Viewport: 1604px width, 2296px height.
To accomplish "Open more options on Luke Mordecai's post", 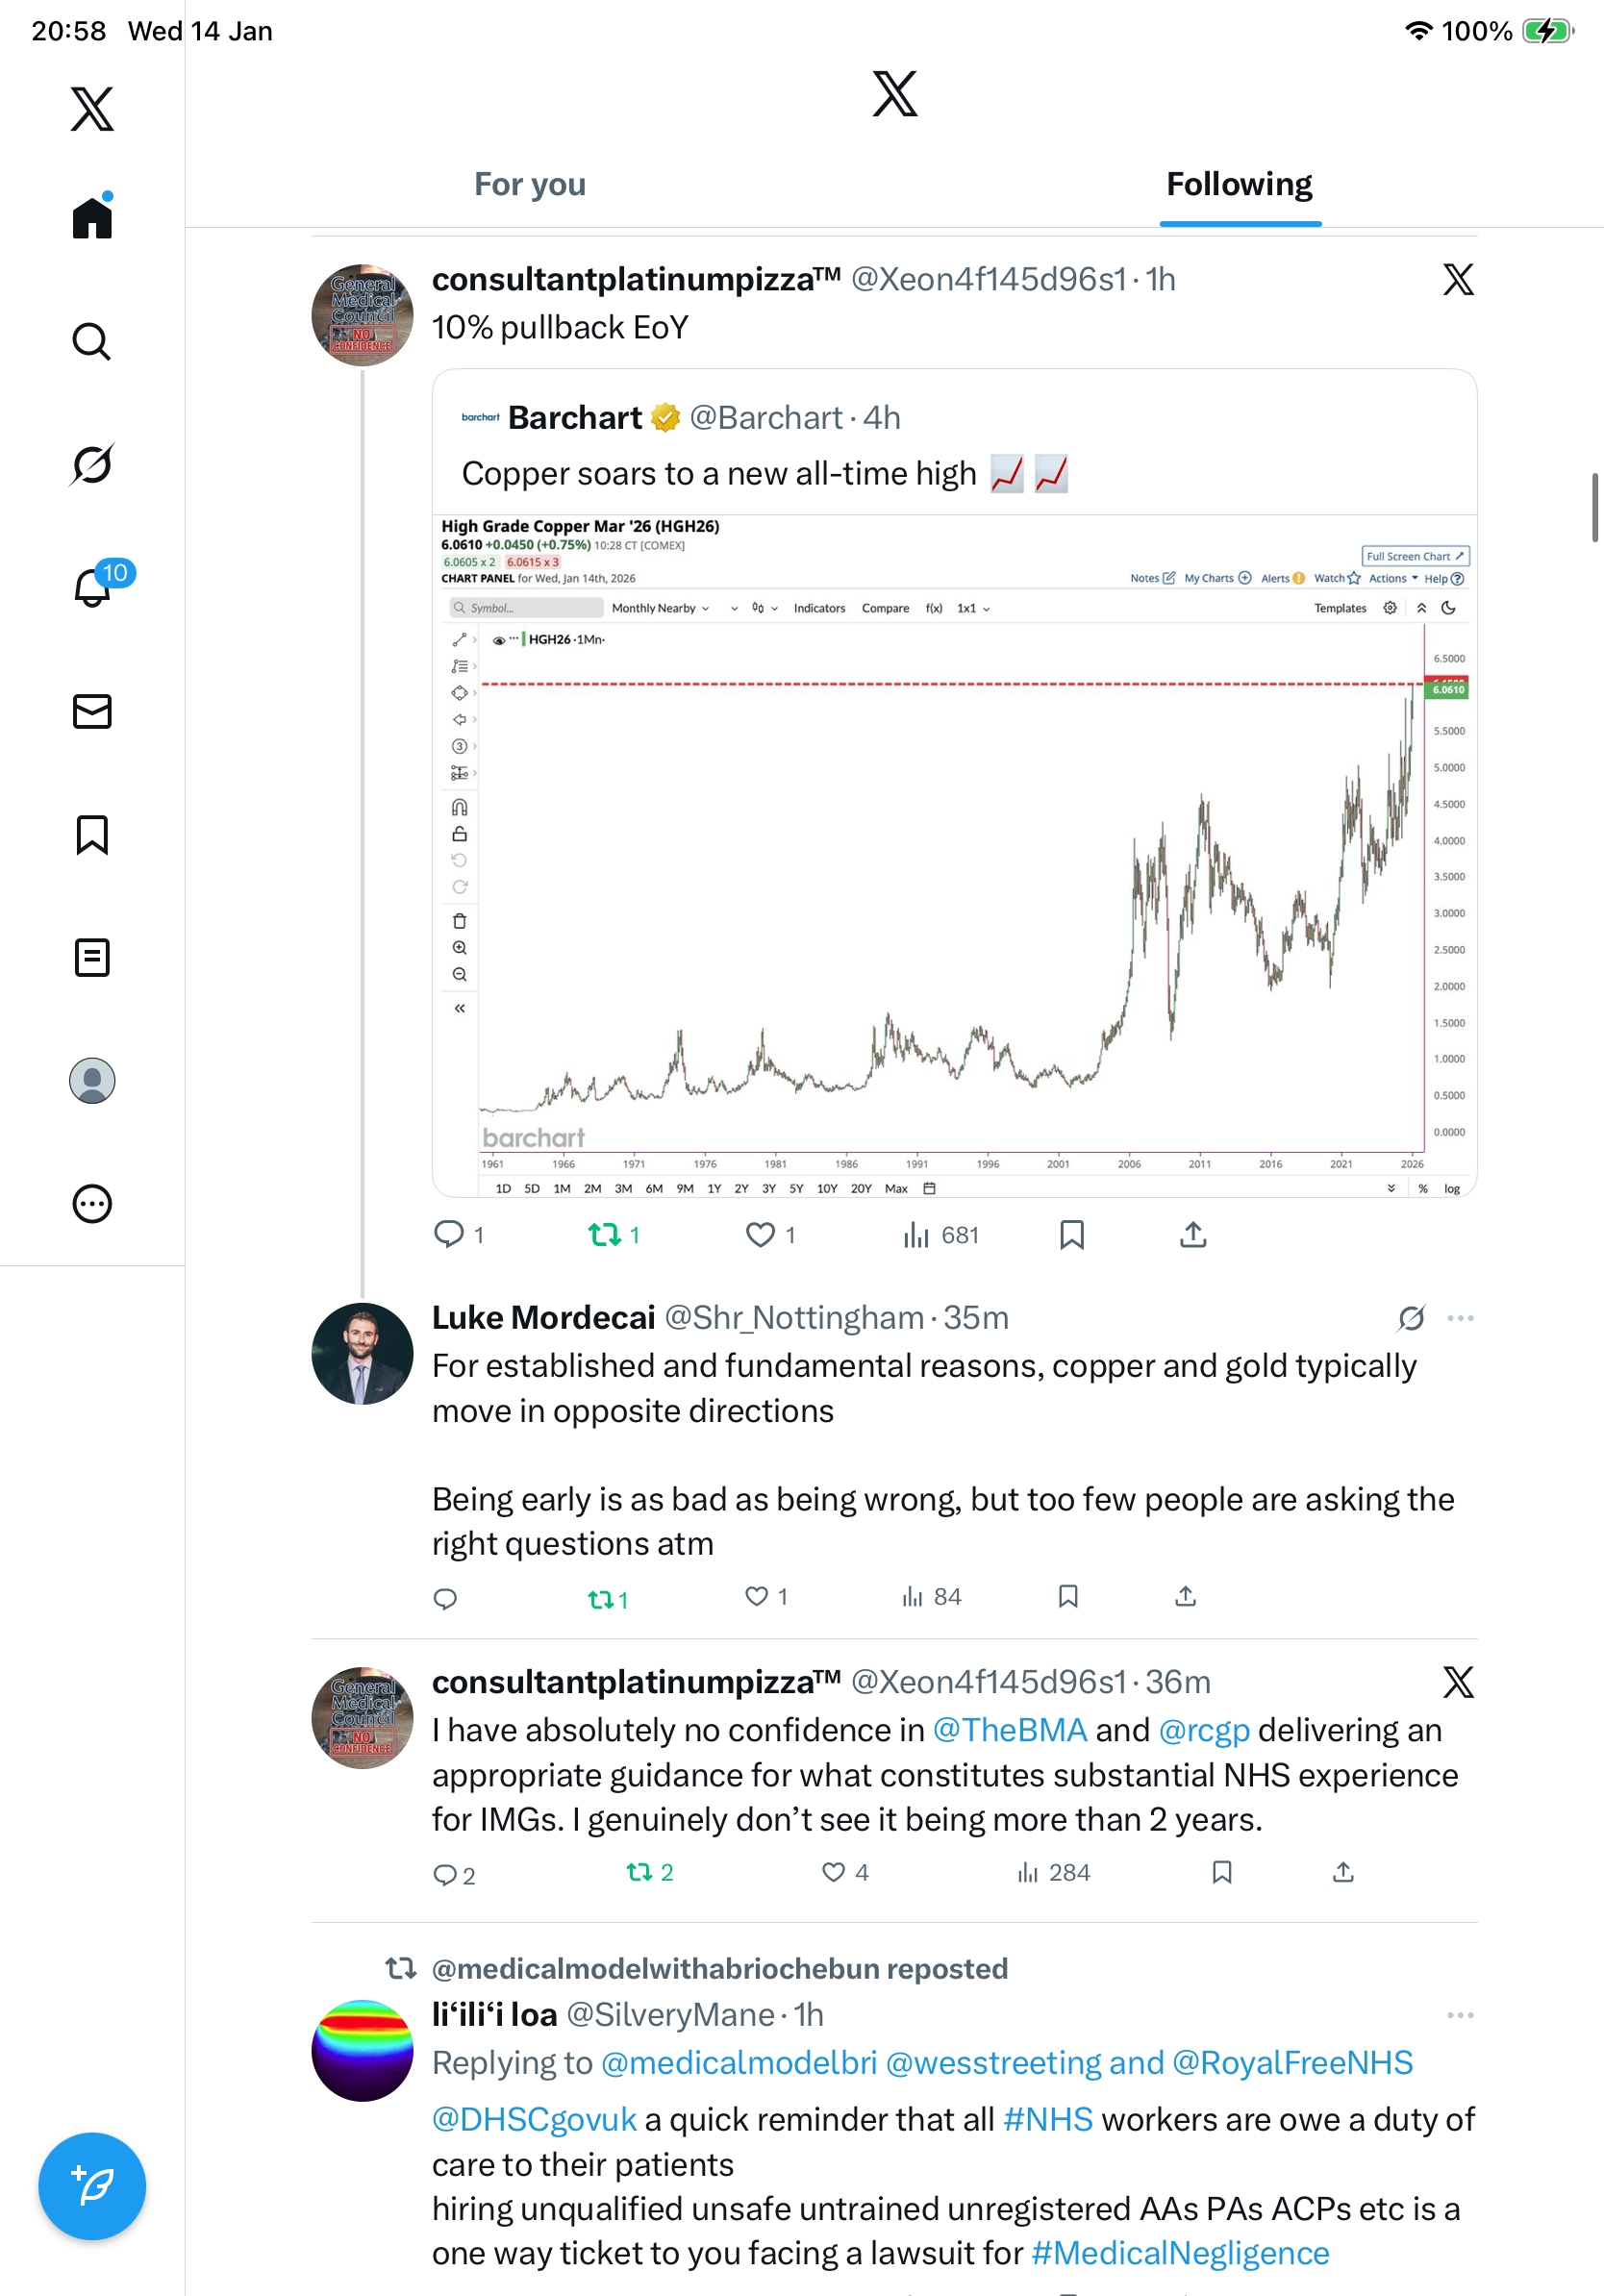I will (1460, 1318).
